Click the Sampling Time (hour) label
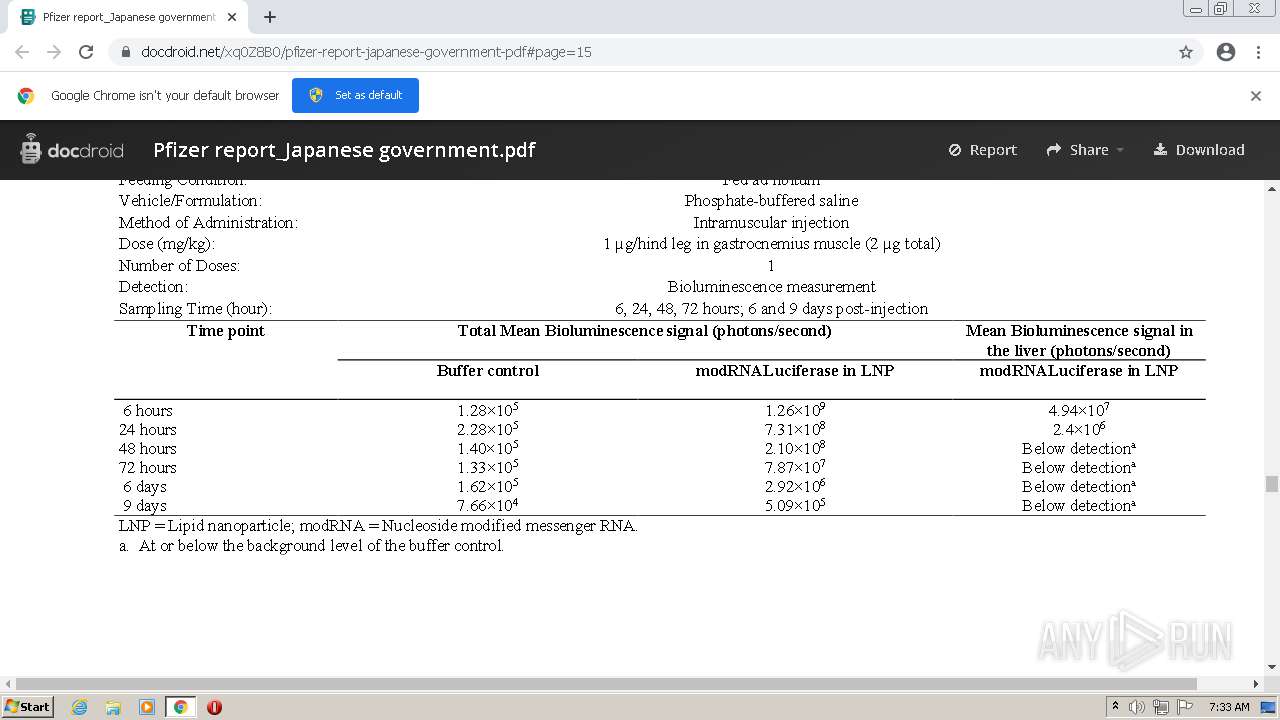1280x720 pixels. (x=195, y=309)
